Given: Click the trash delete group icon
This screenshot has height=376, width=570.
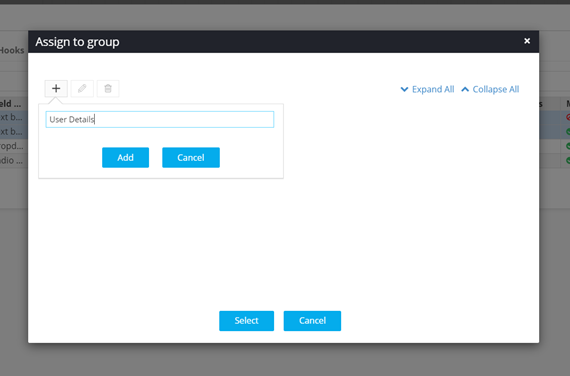Looking at the screenshot, I should (x=108, y=89).
